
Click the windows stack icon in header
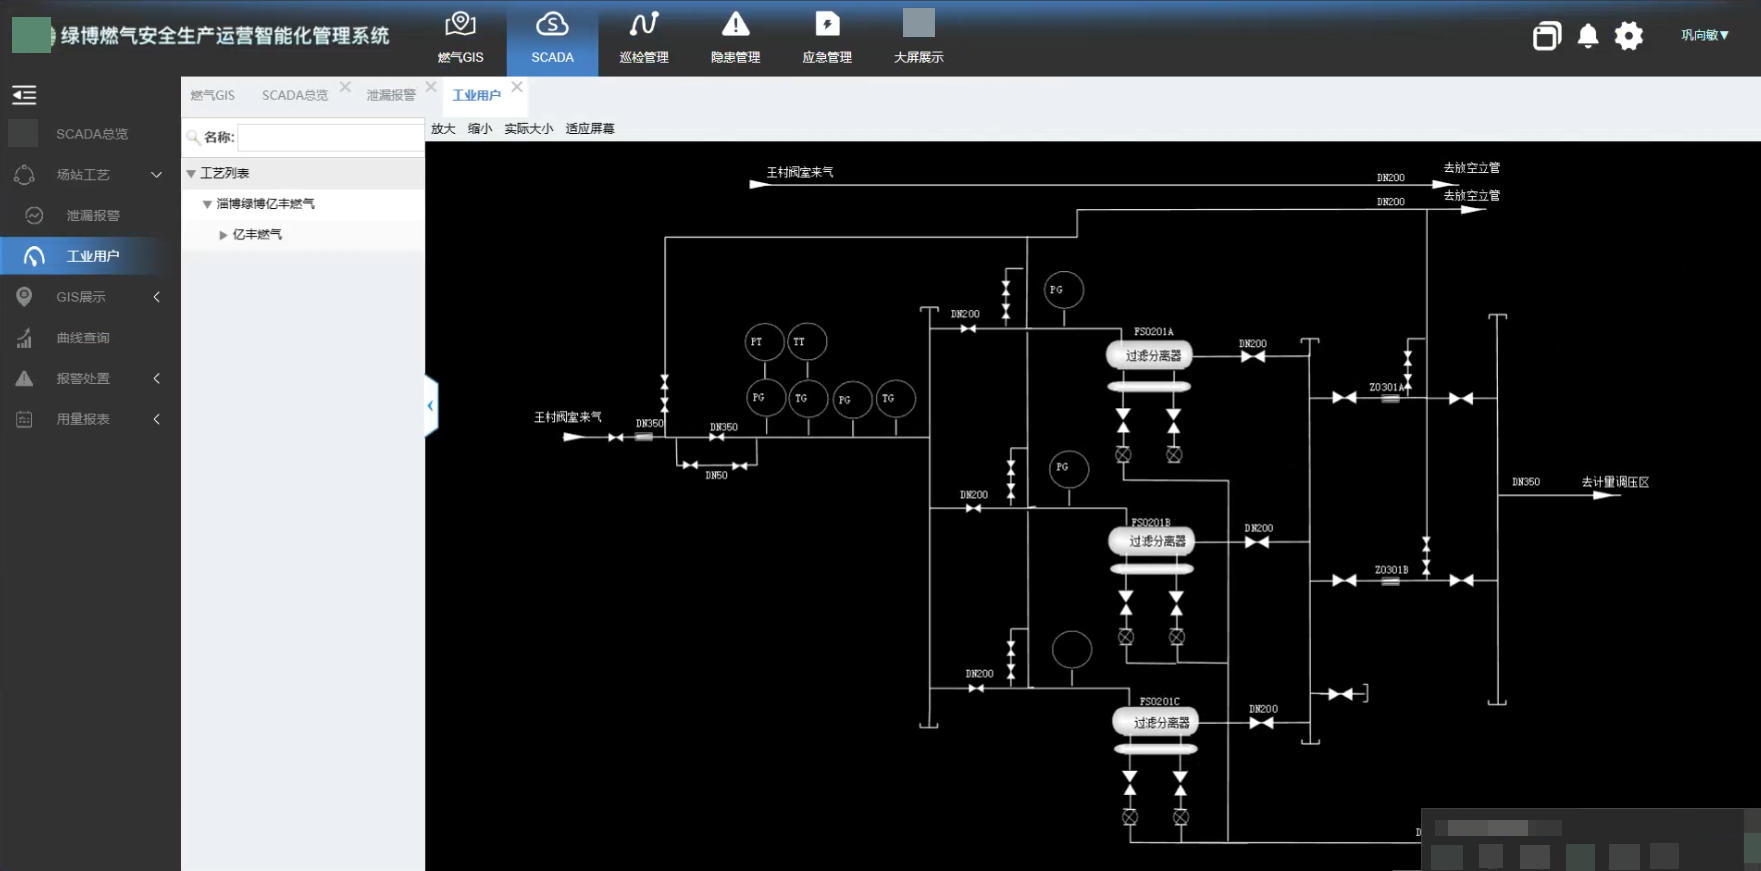[1546, 36]
